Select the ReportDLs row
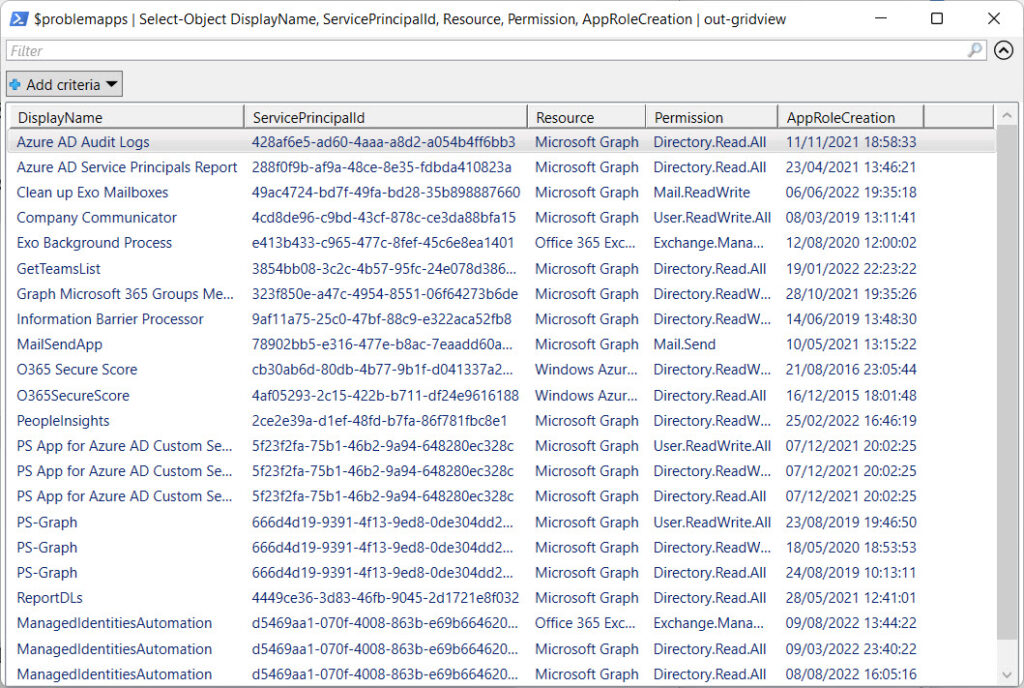The width and height of the screenshot is (1024, 688). (502, 598)
